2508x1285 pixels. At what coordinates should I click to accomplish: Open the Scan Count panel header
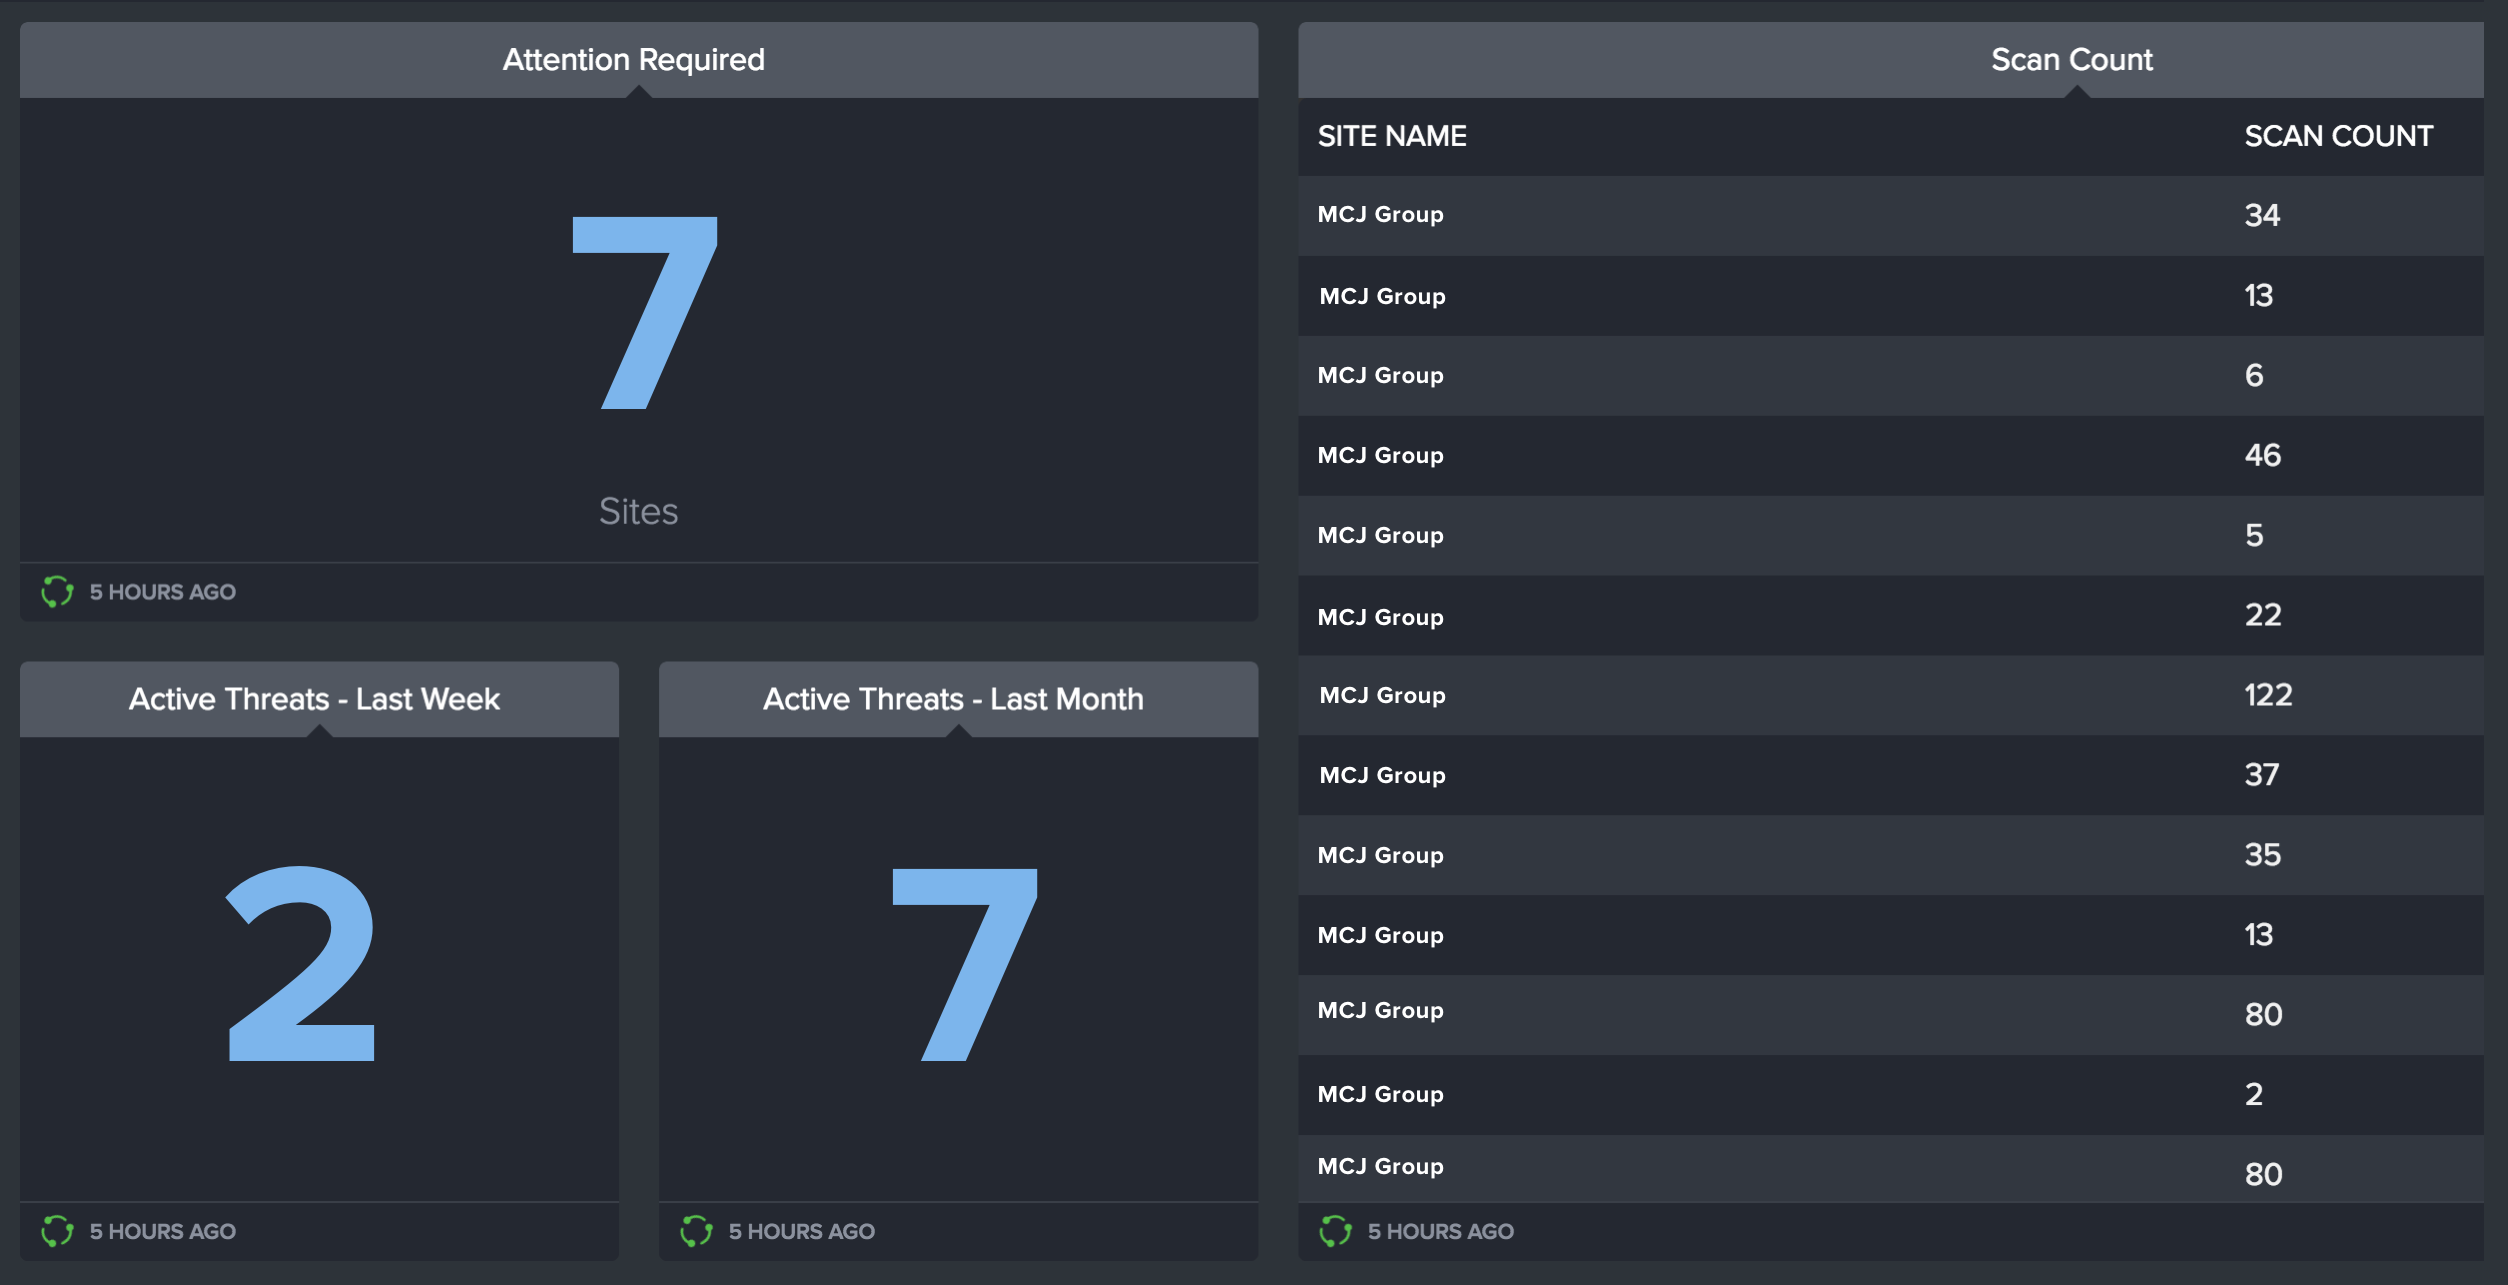(1891, 60)
